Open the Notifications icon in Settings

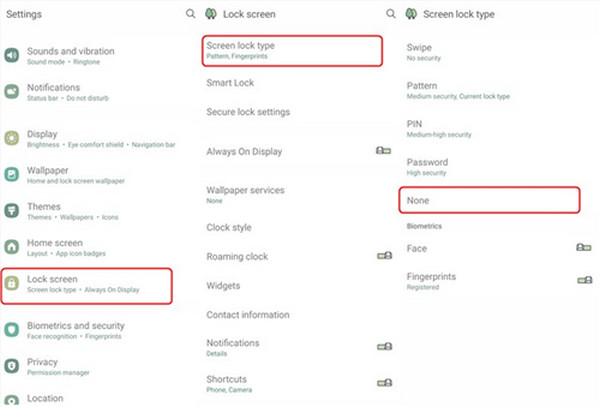(11, 91)
